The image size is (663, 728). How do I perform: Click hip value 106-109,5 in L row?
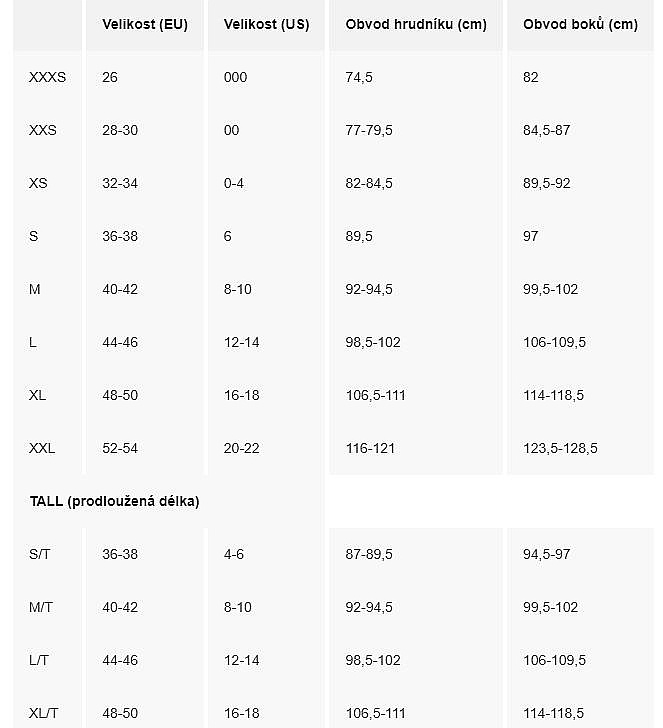[x=554, y=342]
